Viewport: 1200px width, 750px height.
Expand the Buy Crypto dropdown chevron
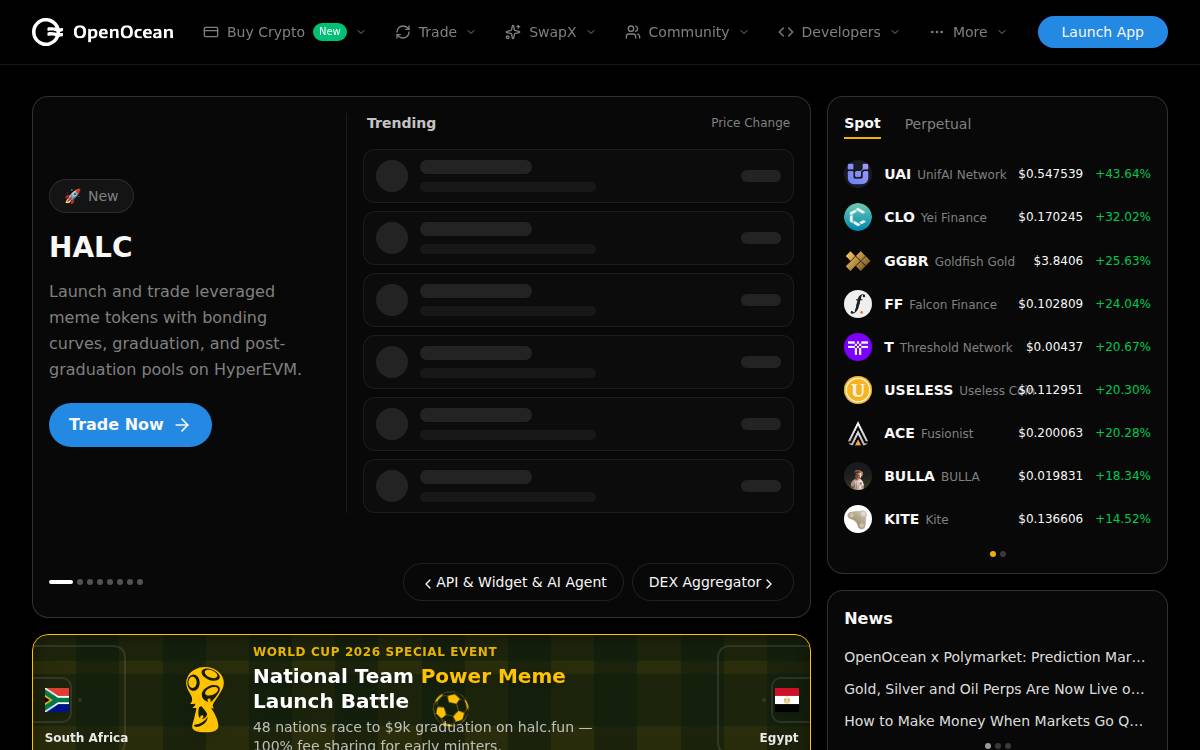pyautogui.click(x=361, y=32)
